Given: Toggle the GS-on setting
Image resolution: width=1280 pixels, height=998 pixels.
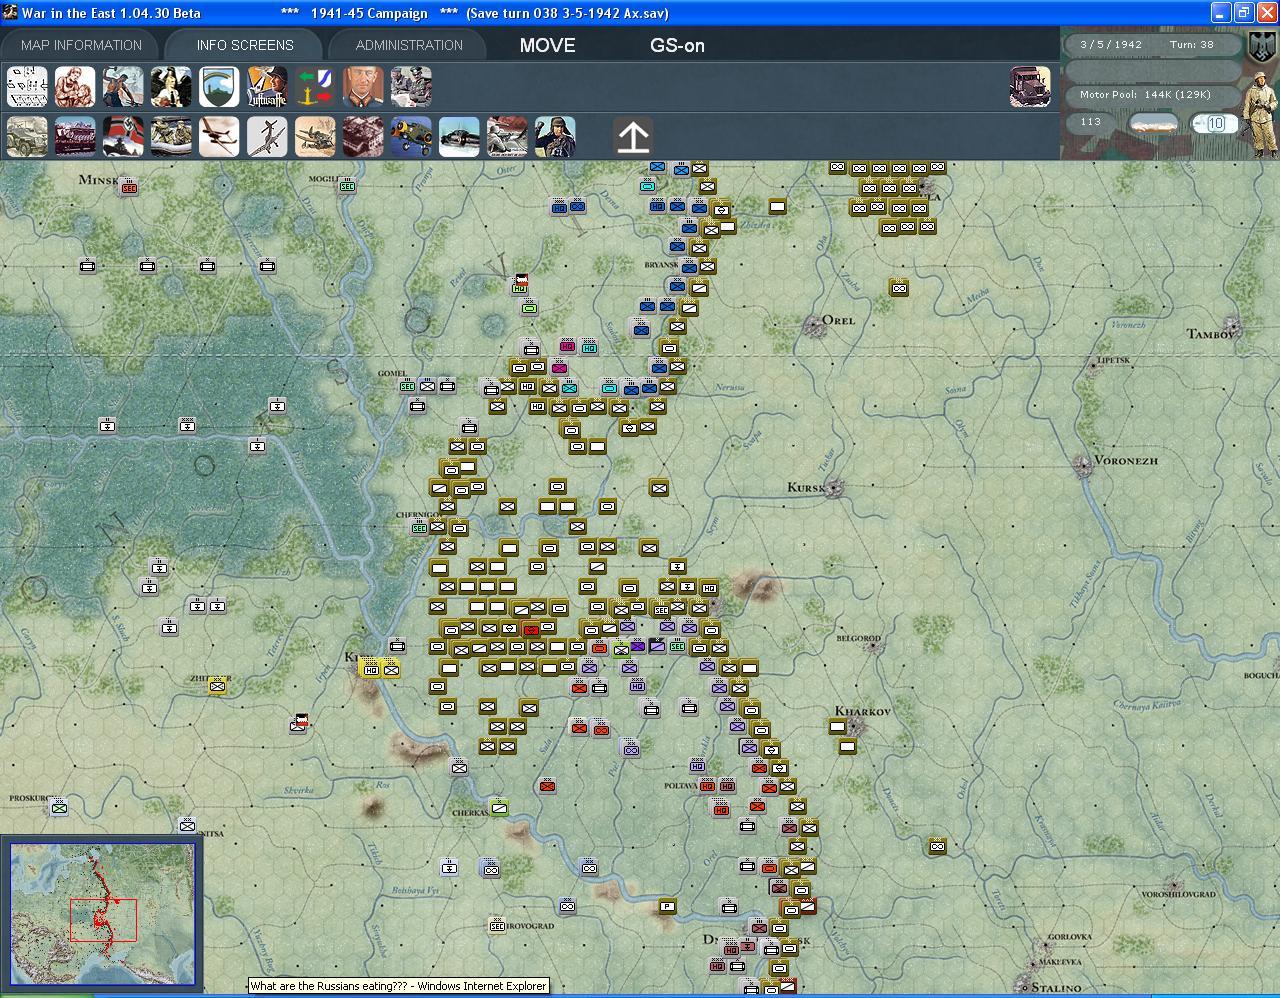Looking at the screenshot, I should pos(677,45).
